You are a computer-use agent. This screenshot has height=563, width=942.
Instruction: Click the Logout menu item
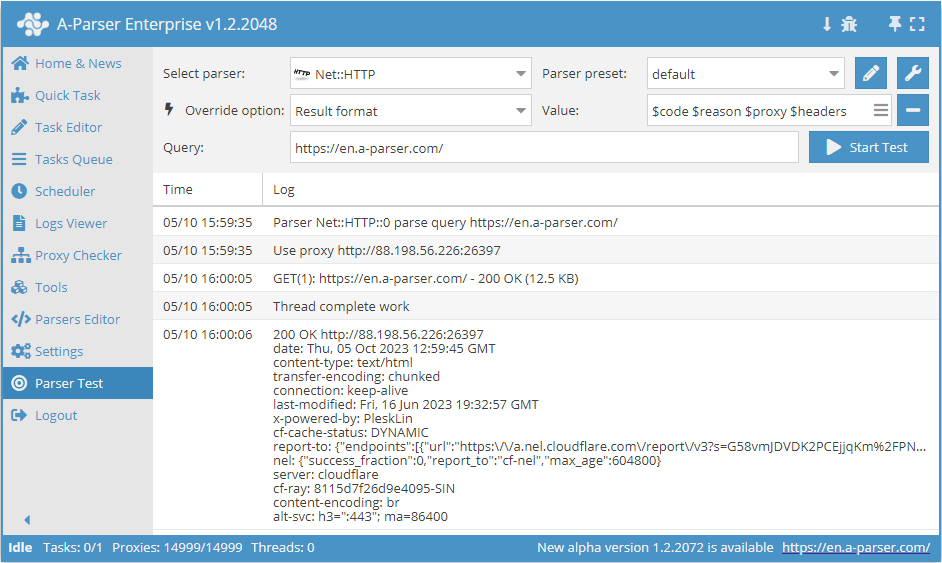56,415
